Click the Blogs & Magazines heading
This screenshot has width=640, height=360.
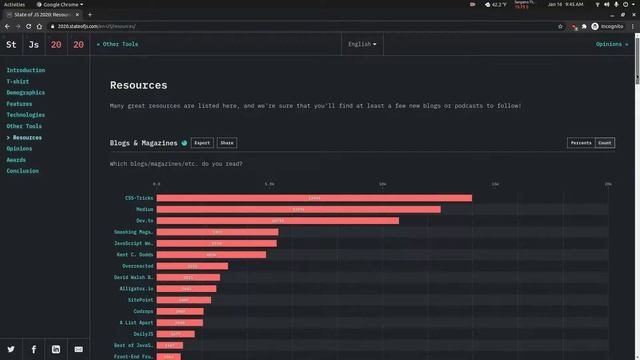point(143,143)
